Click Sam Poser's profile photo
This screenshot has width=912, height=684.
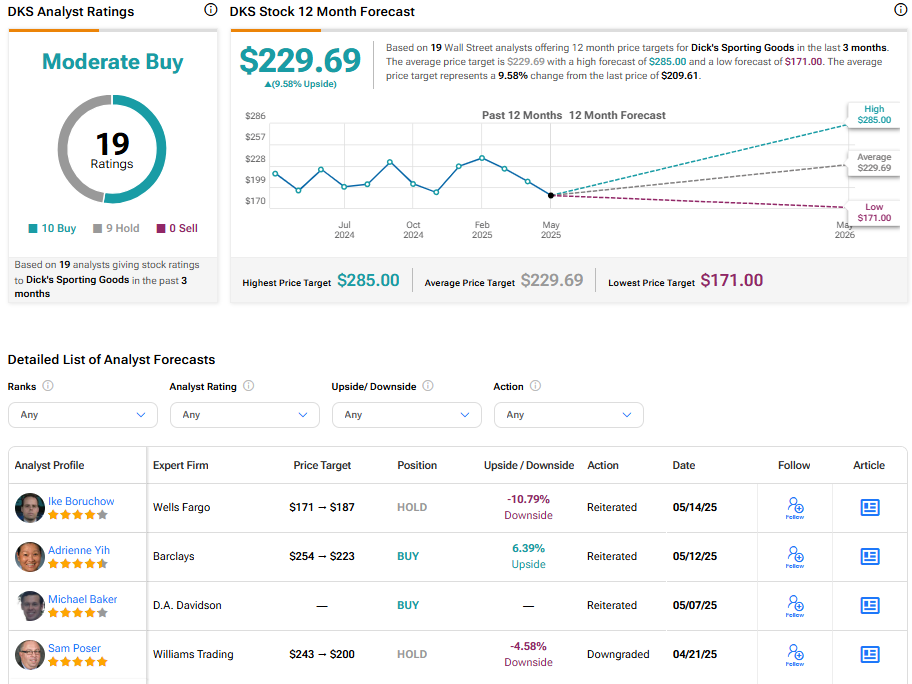click(30, 654)
